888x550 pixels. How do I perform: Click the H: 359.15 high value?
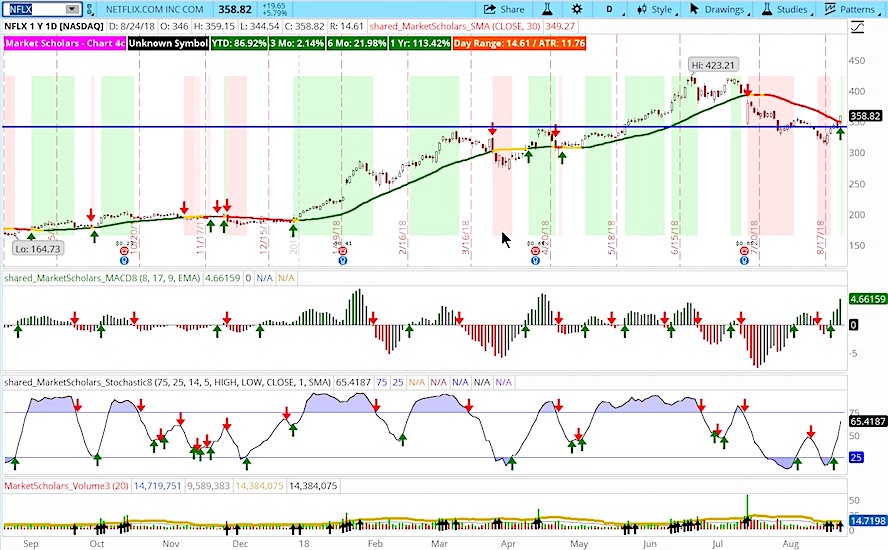coord(214,27)
